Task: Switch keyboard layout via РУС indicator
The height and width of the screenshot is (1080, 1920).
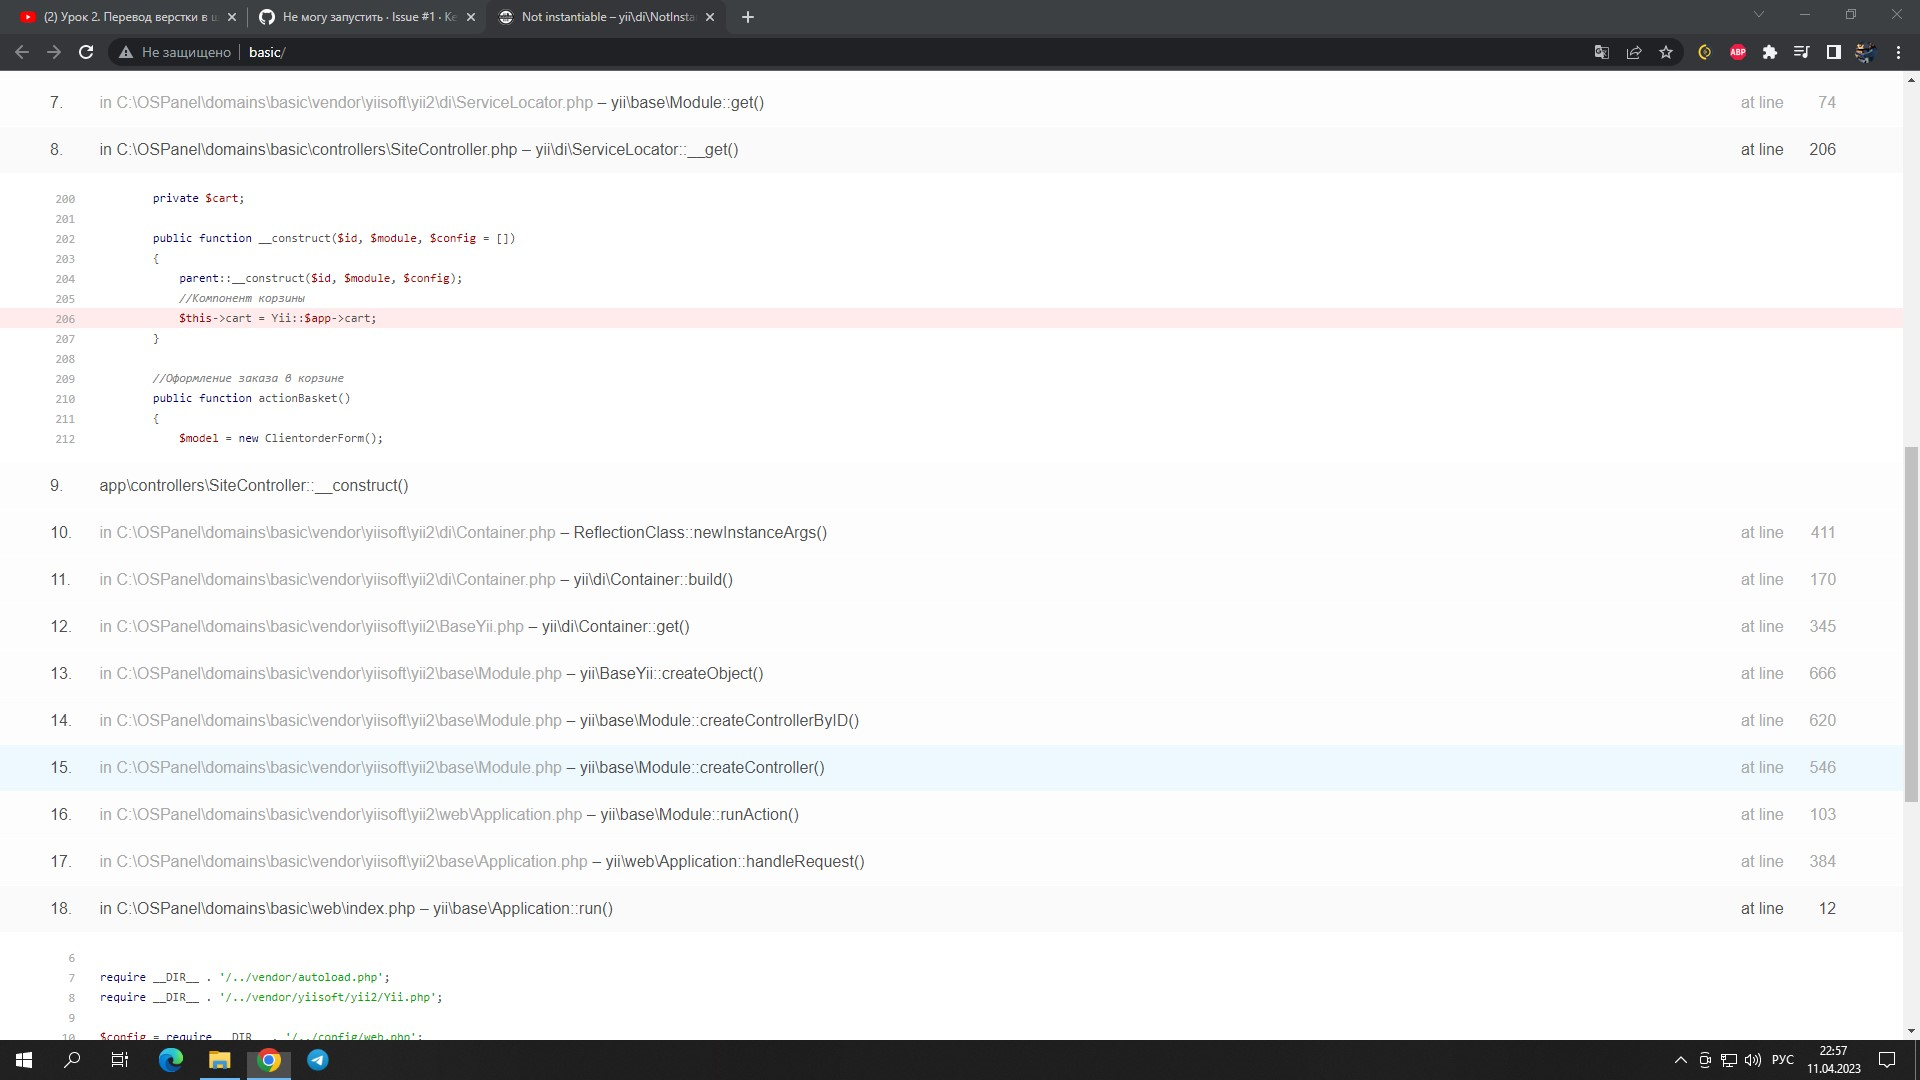Action: [1784, 1059]
